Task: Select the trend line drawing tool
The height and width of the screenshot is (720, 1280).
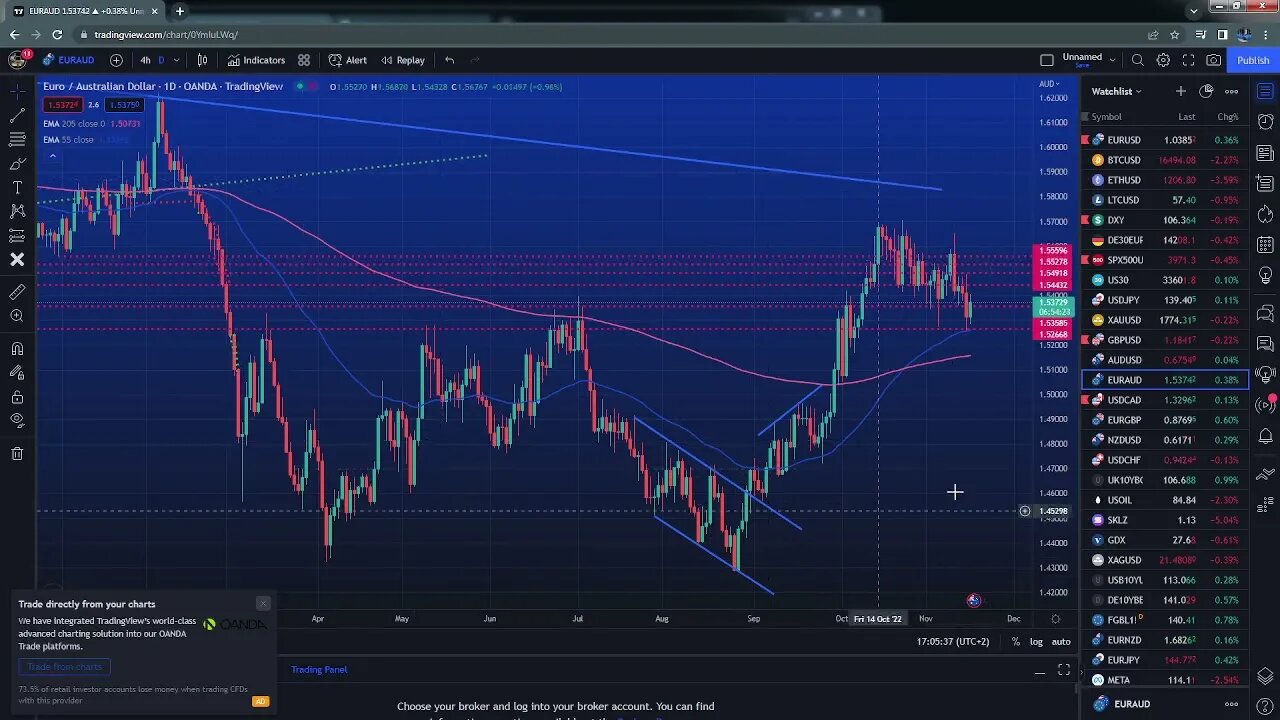Action: 17,116
